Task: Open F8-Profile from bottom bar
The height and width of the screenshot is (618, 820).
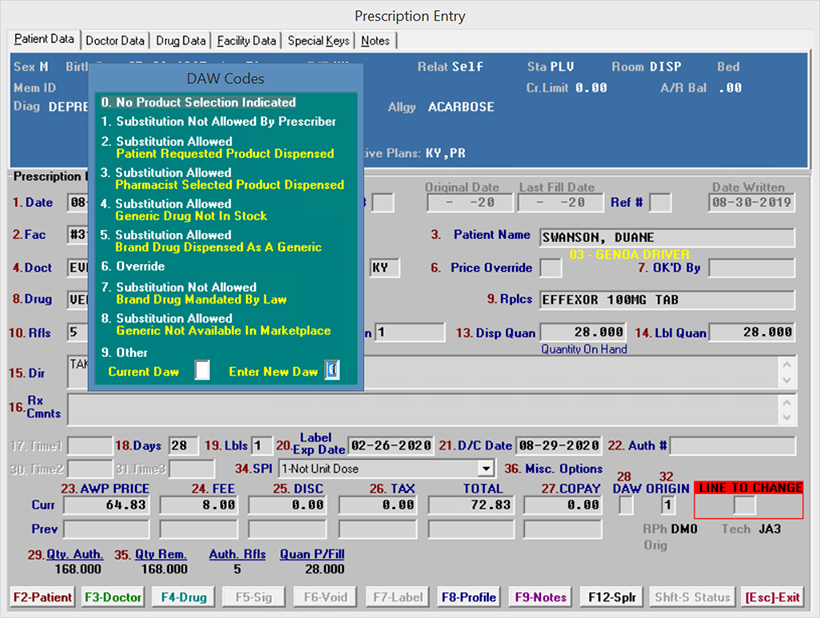Action: (467, 597)
